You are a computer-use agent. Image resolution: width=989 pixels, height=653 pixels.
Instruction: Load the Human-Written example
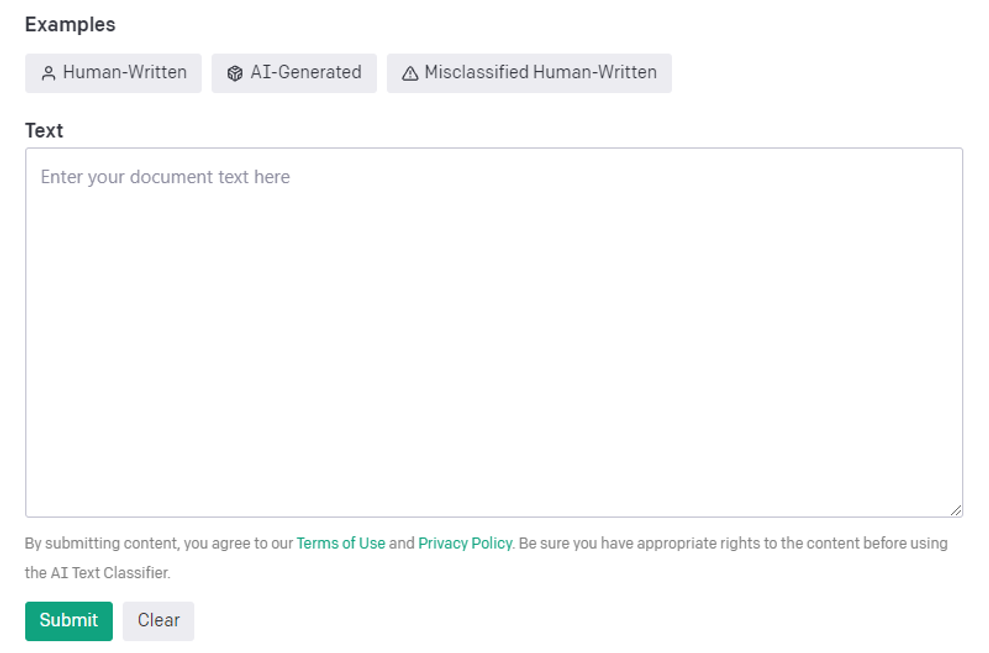pos(113,73)
